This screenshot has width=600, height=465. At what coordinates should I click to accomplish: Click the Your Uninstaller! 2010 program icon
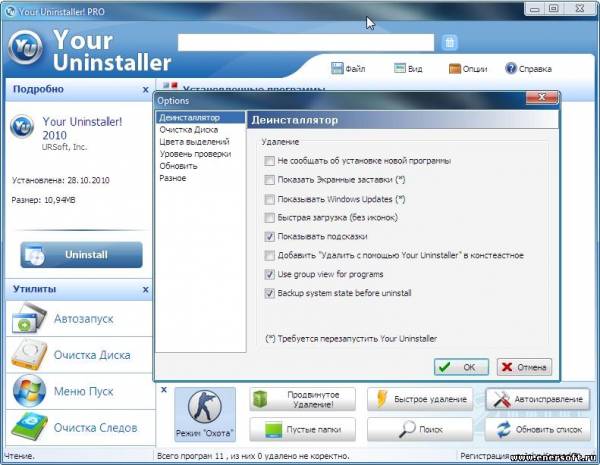click(x=22, y=126)
